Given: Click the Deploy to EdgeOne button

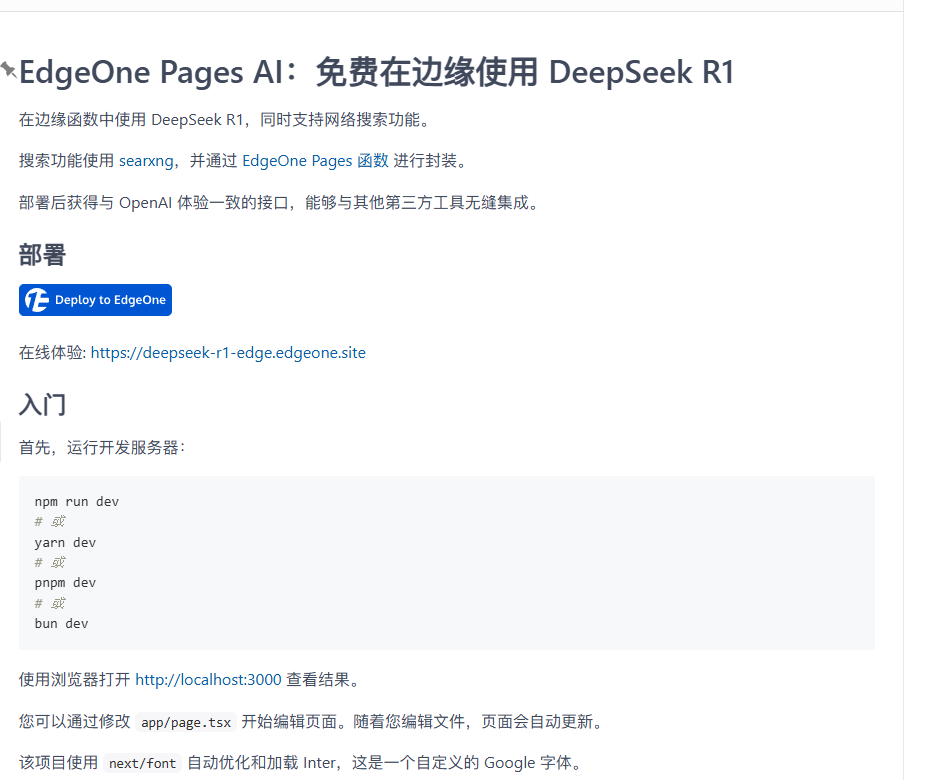Looking at the screenshot, I should tap(95, 300).
